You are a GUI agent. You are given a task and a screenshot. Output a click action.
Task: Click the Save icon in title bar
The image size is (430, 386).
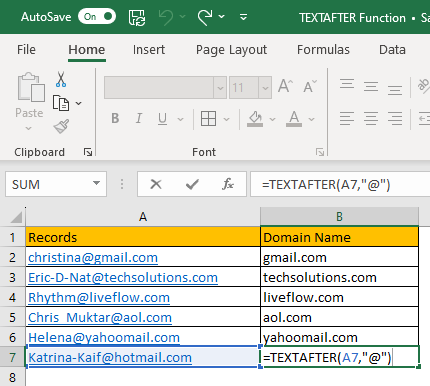[137, 17]
